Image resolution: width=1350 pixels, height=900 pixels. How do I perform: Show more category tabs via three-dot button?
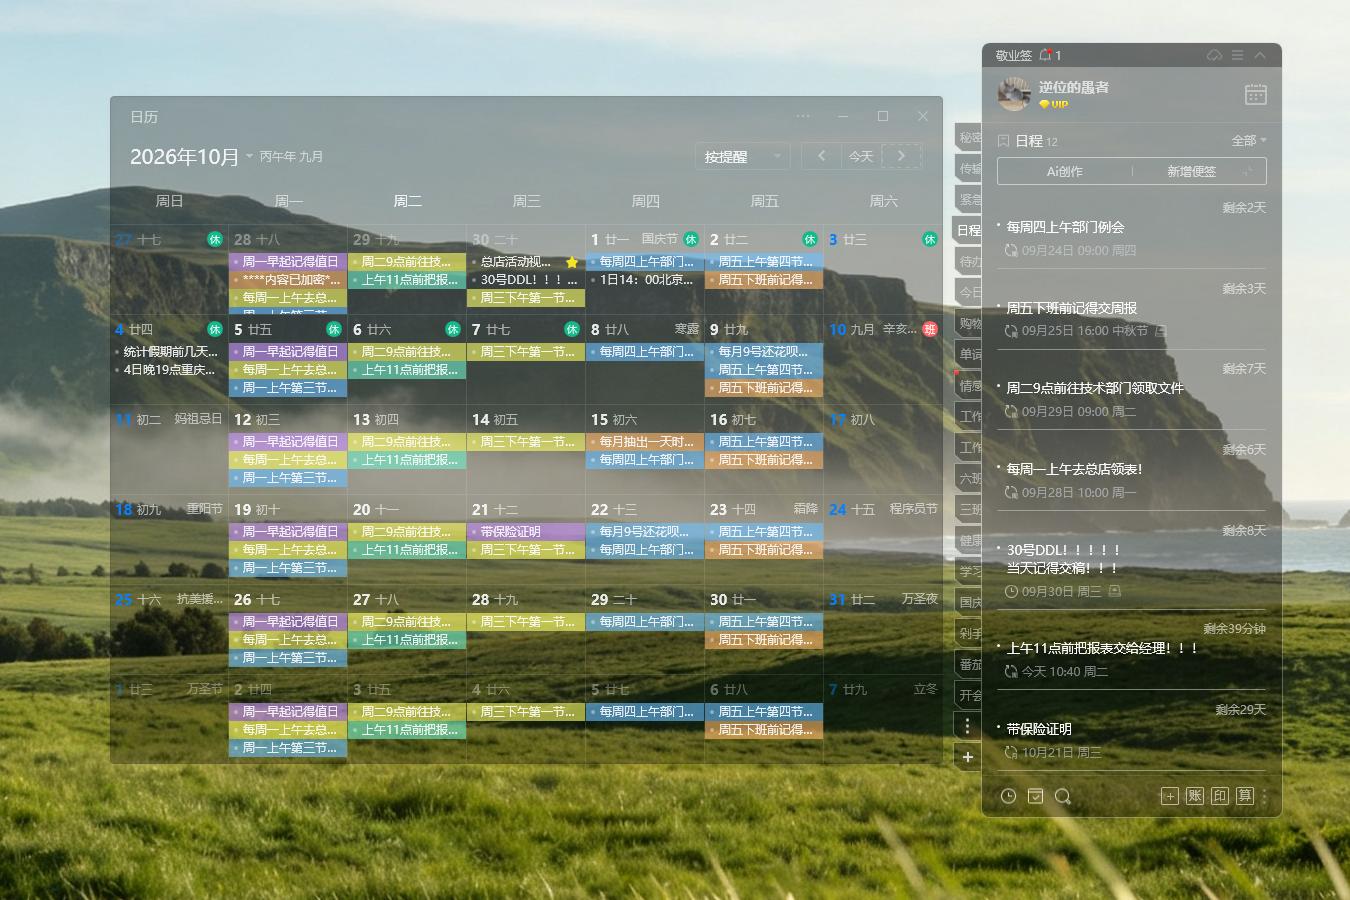click(x=967, y=727)
